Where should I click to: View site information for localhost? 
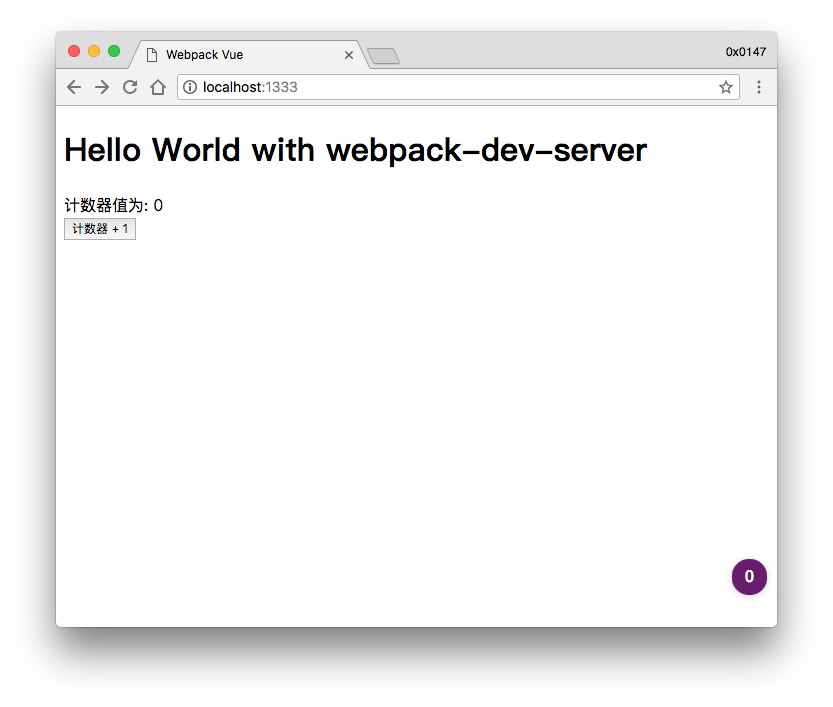(x=190, y=87)
